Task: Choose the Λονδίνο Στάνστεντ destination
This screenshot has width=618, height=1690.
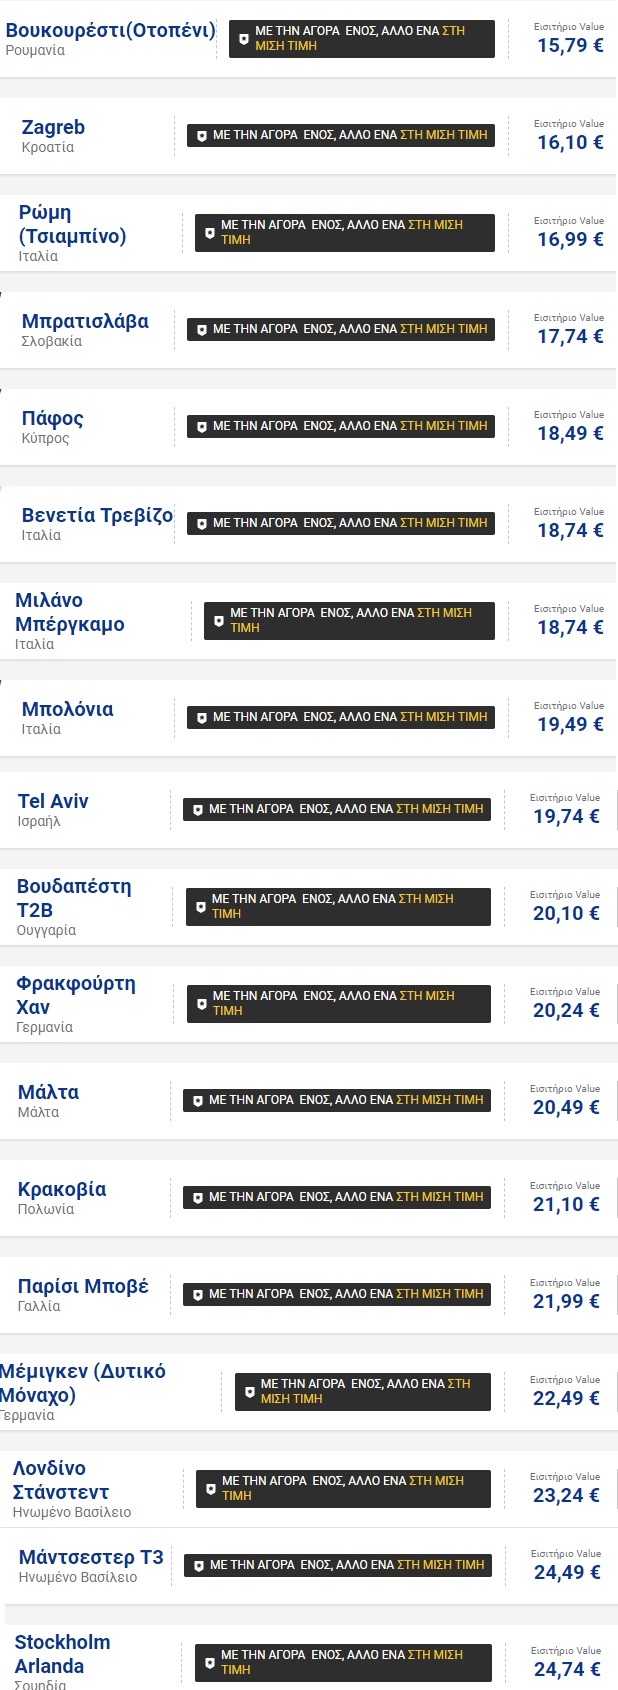Action: (x=61, y=1480)
